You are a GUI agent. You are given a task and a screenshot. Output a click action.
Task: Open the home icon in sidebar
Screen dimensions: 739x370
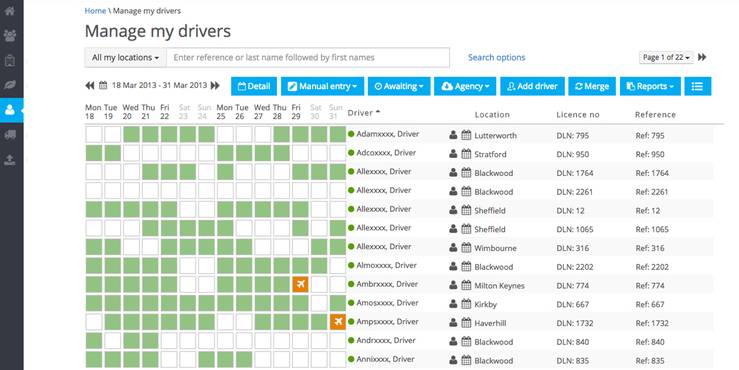tap(10, 10)
